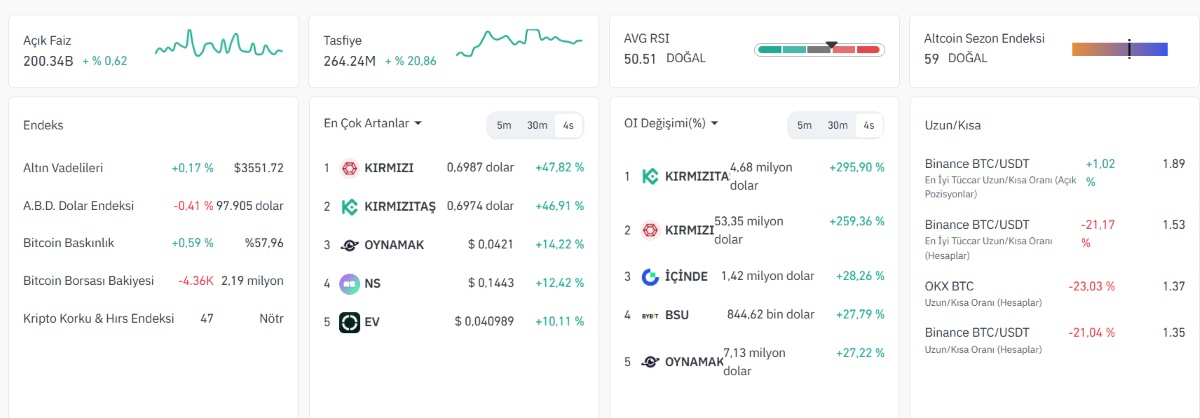Open the A.B.D. Dolar Endeksi row
This screenshot has height=418, width=1200.
153,206
